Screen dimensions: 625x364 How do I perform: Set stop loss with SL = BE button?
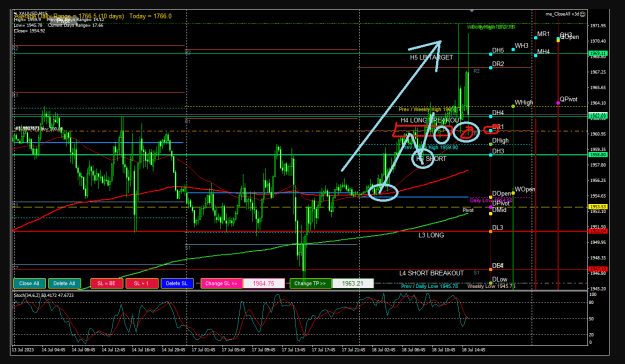point(106,283)
